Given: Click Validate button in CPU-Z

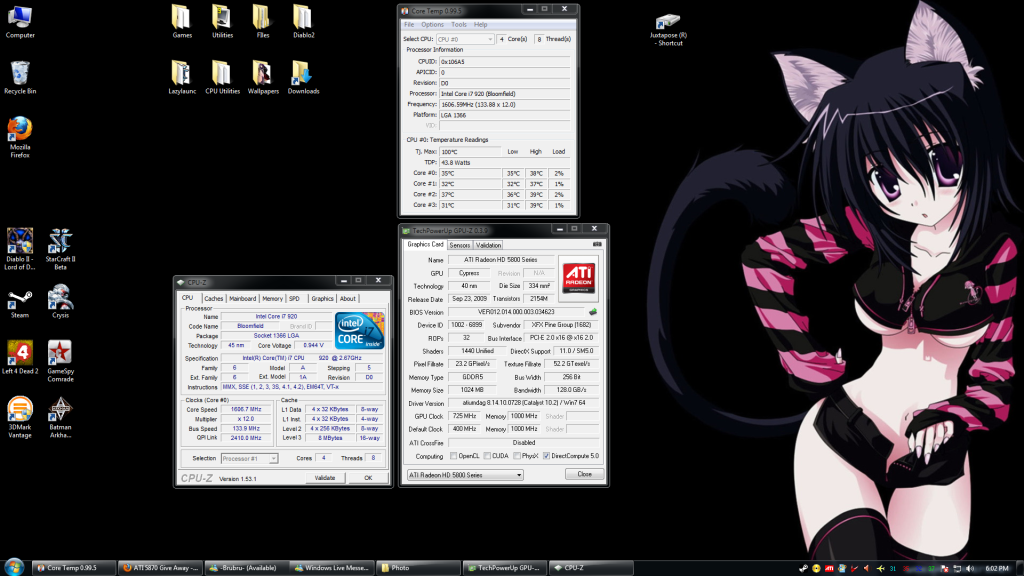Looking at the screenshot, I should pos(325,478).
